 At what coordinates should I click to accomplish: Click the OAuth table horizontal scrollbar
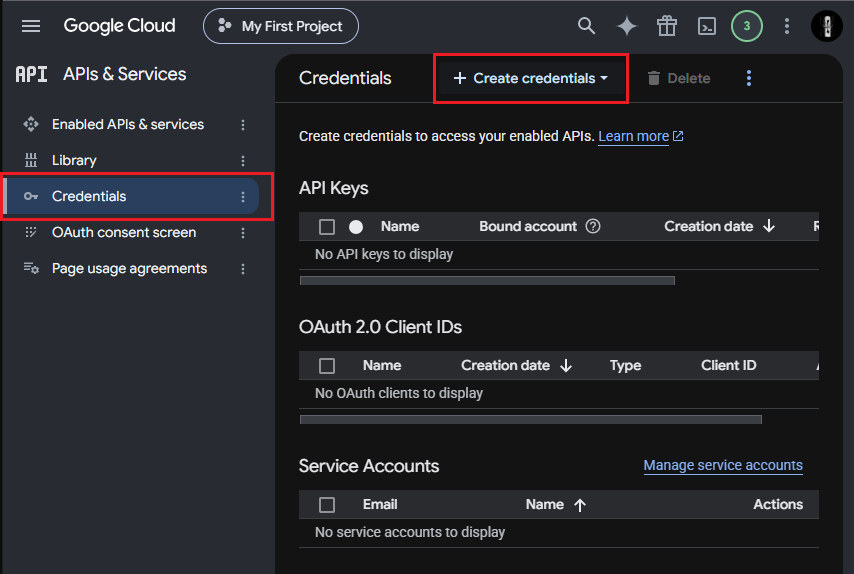click(531, 419)
